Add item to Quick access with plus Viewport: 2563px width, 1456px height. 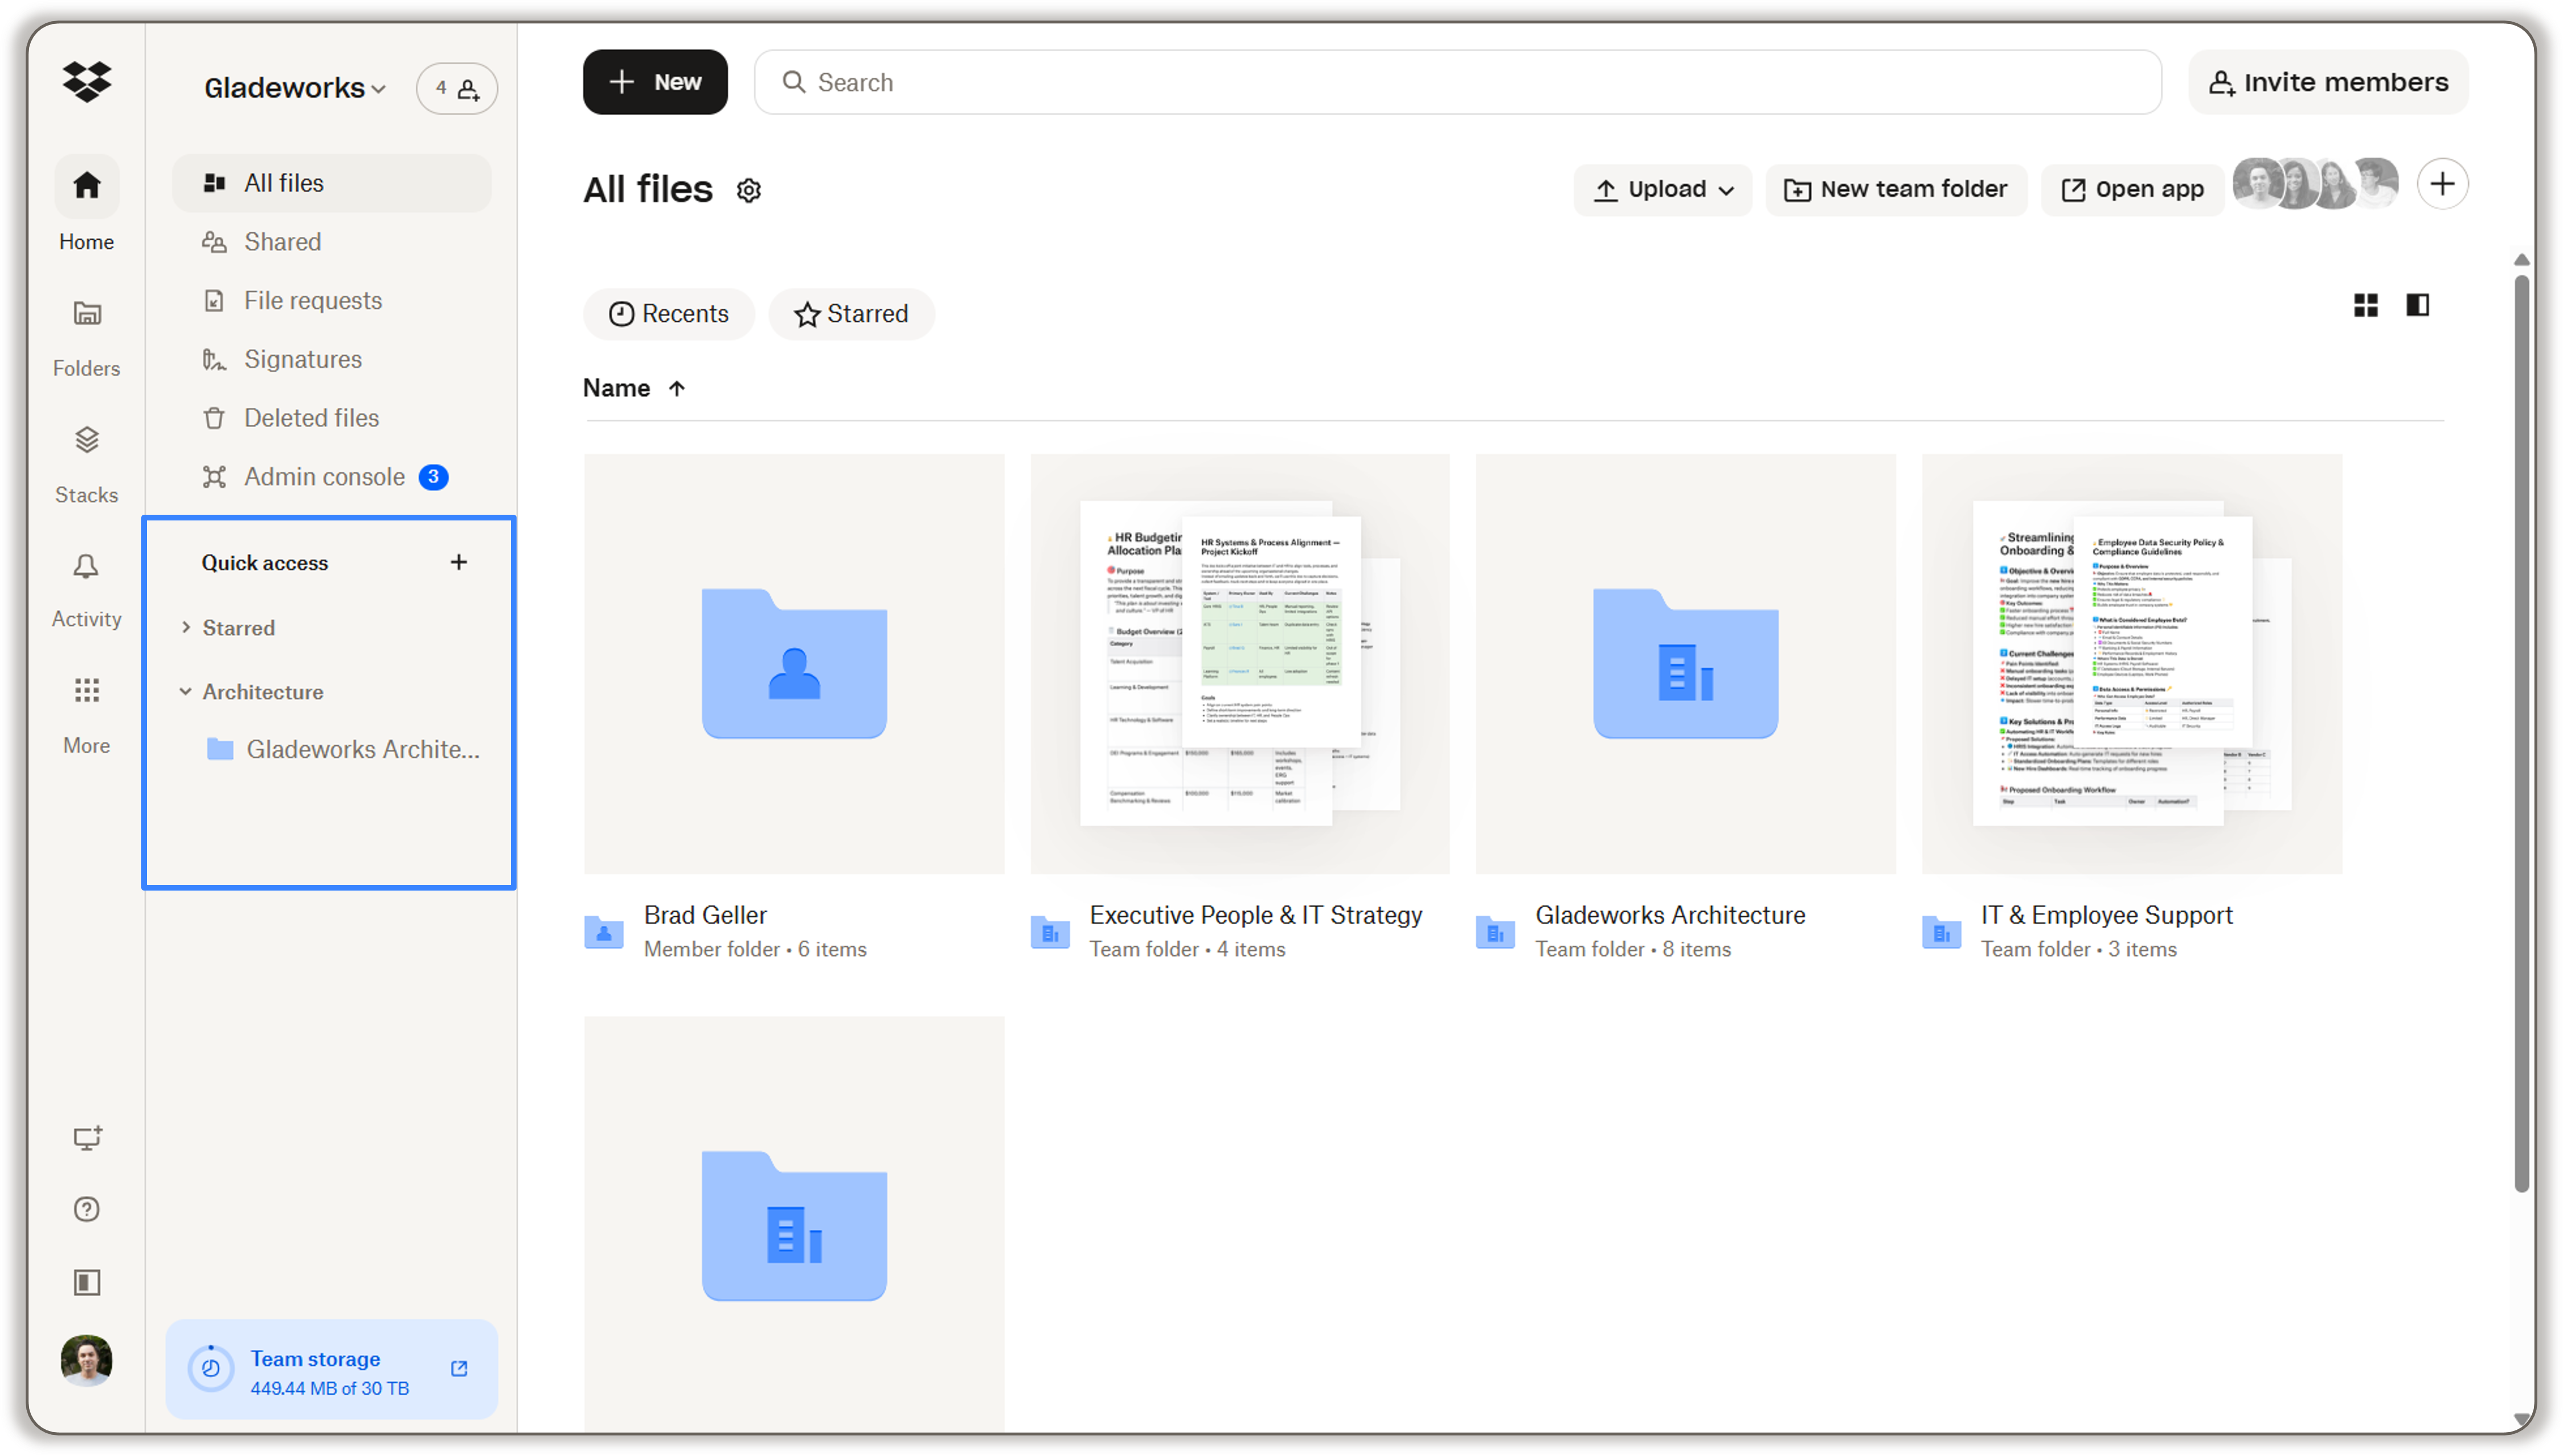coord(459,562)
